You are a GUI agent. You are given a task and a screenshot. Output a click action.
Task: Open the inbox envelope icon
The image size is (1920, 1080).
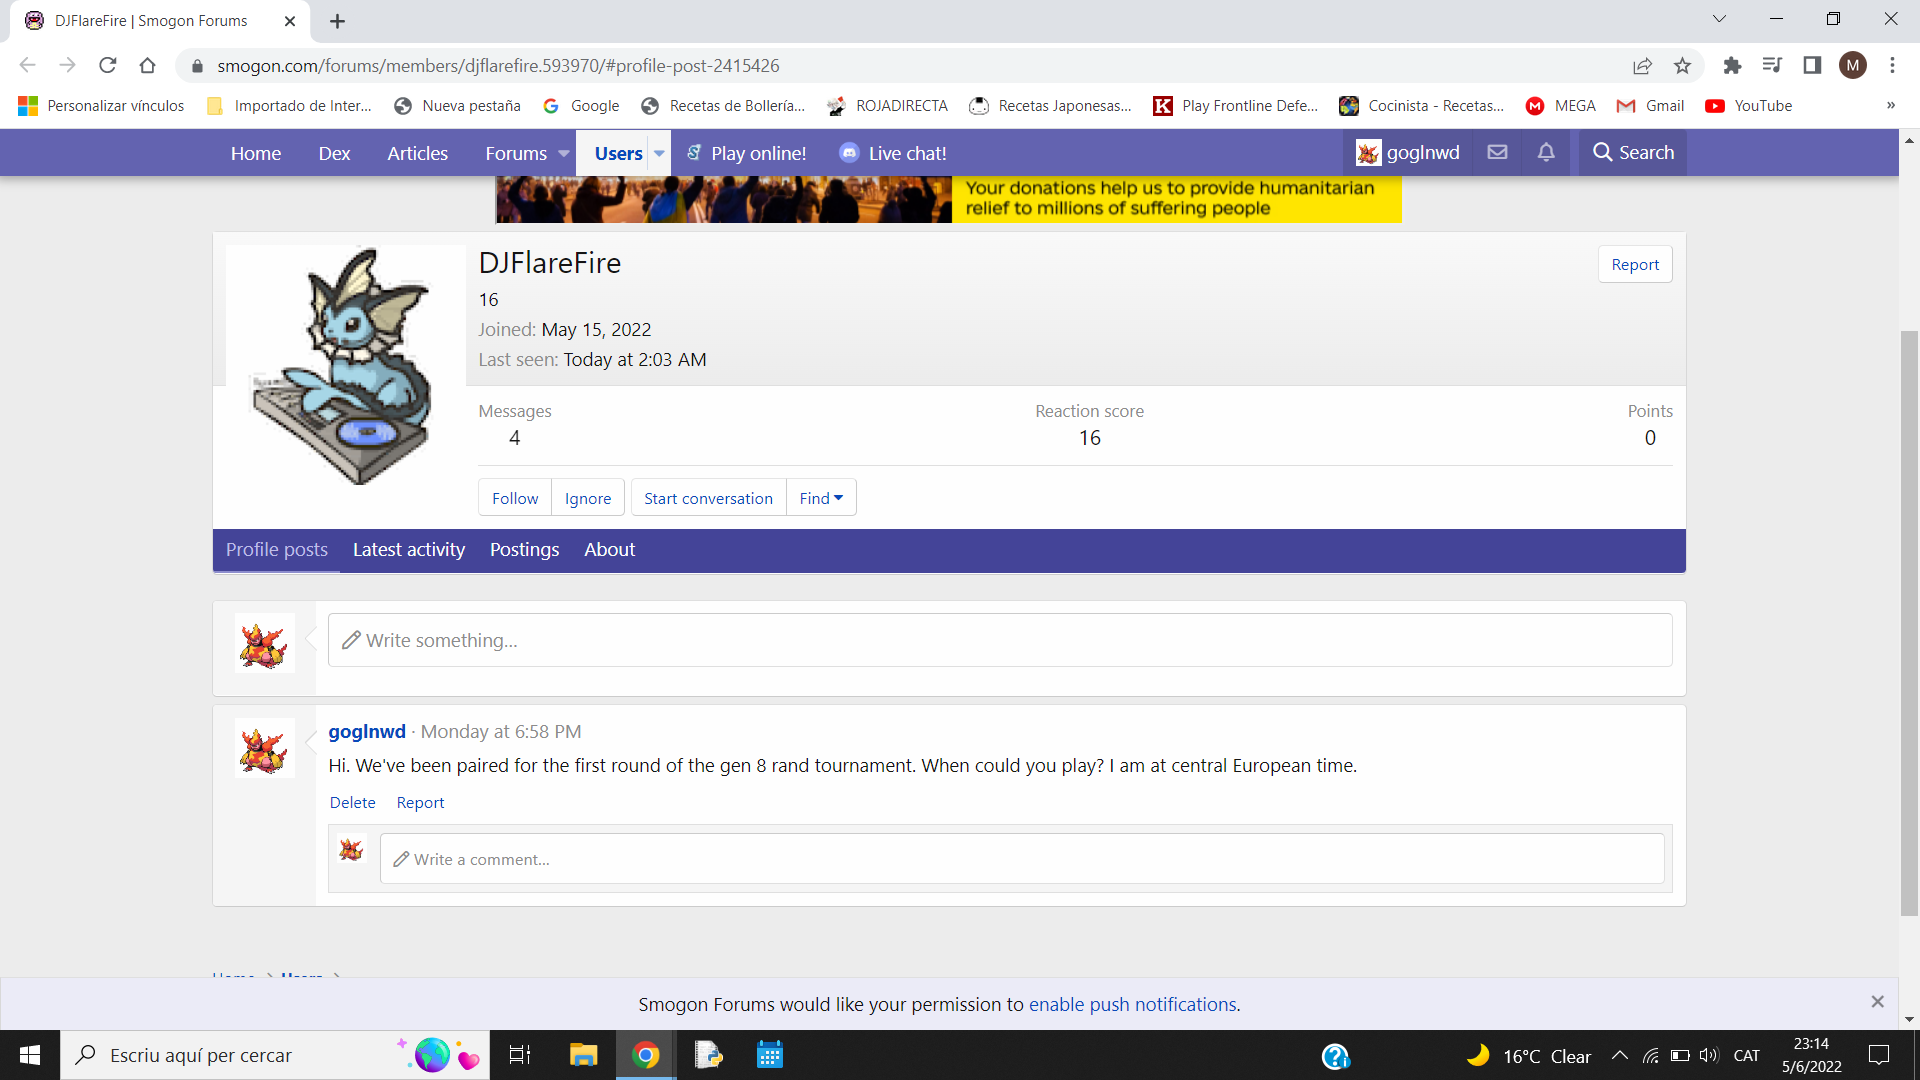tap(1497, 152)
